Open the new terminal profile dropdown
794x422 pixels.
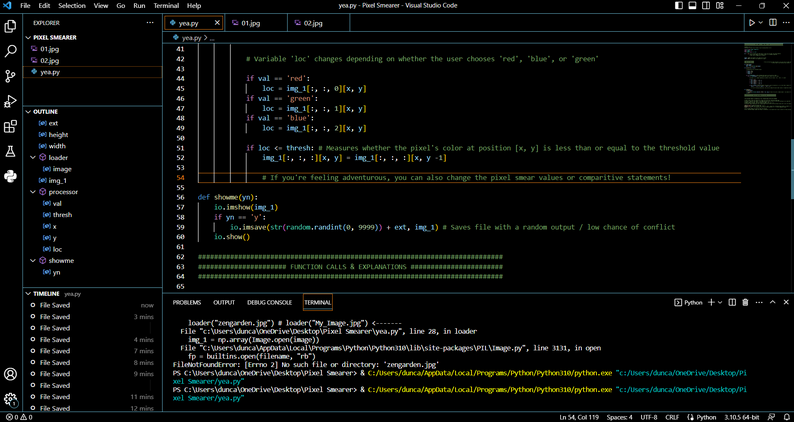[720, 302]
